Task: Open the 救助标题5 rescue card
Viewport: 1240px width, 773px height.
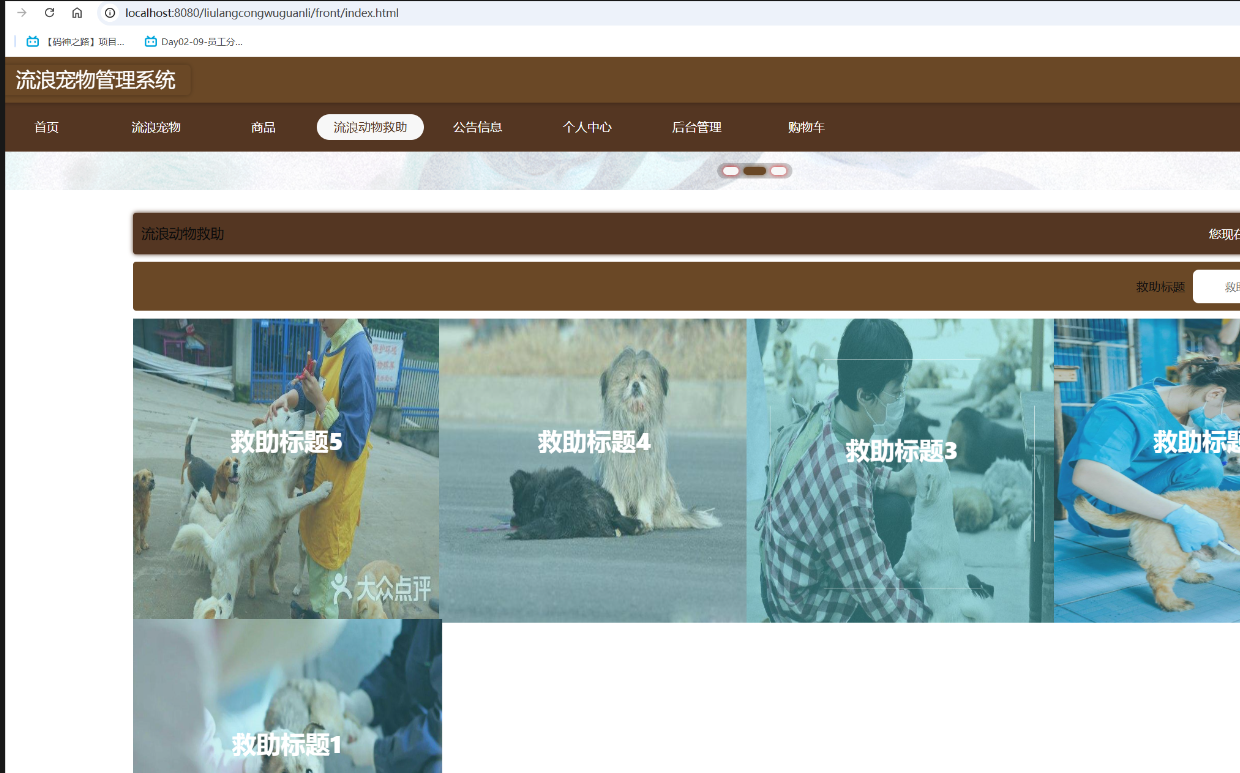Action: (x=286, y=468)
